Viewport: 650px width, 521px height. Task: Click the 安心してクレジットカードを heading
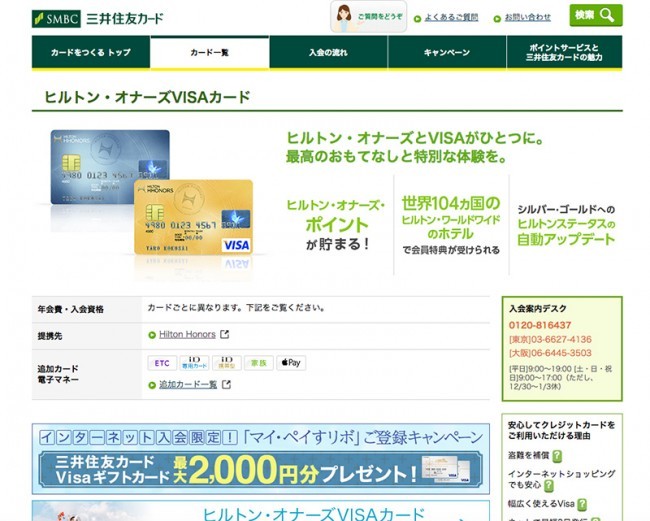pos(561,430)
